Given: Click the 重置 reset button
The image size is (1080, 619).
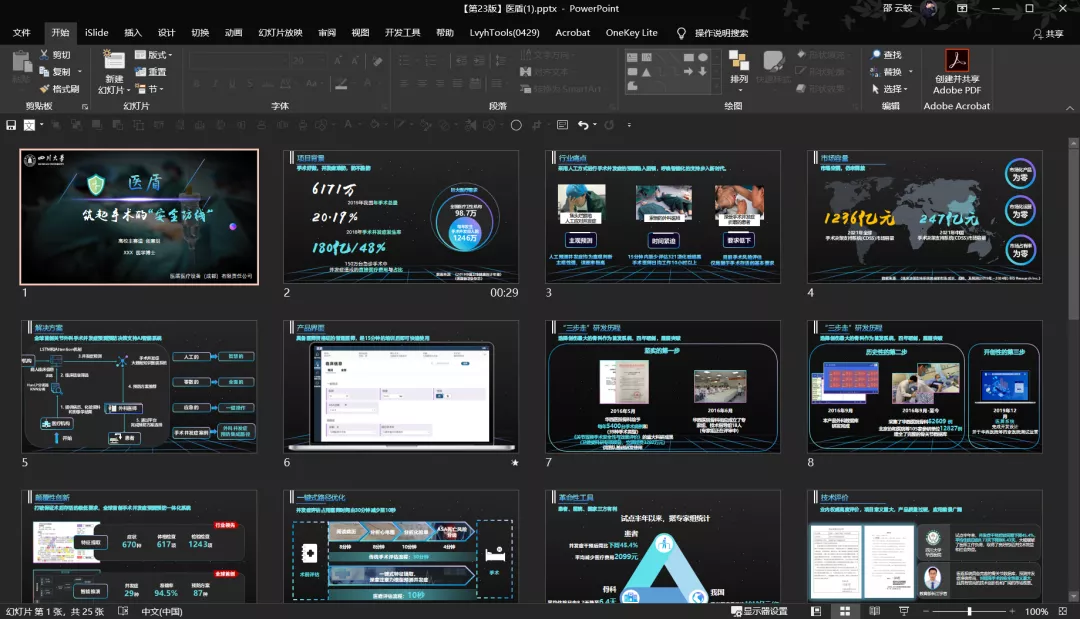Looking at the screenshot, I should [x=151, y=72].
